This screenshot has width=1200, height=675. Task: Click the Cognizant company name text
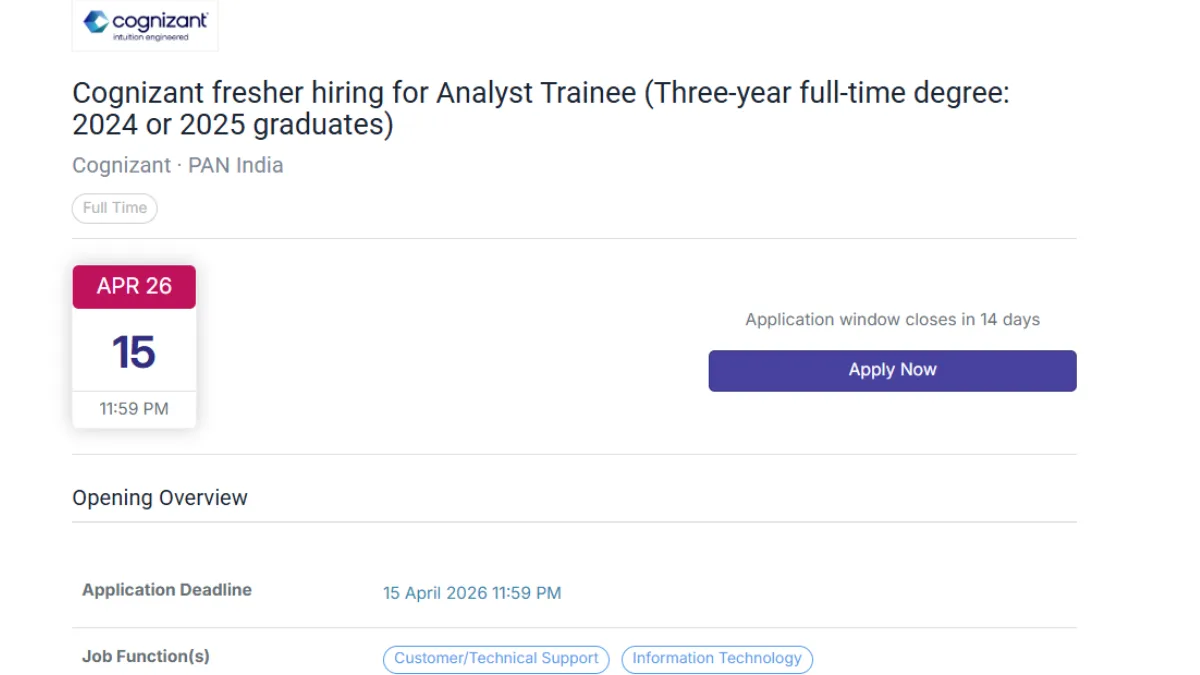tap(120, 165)
